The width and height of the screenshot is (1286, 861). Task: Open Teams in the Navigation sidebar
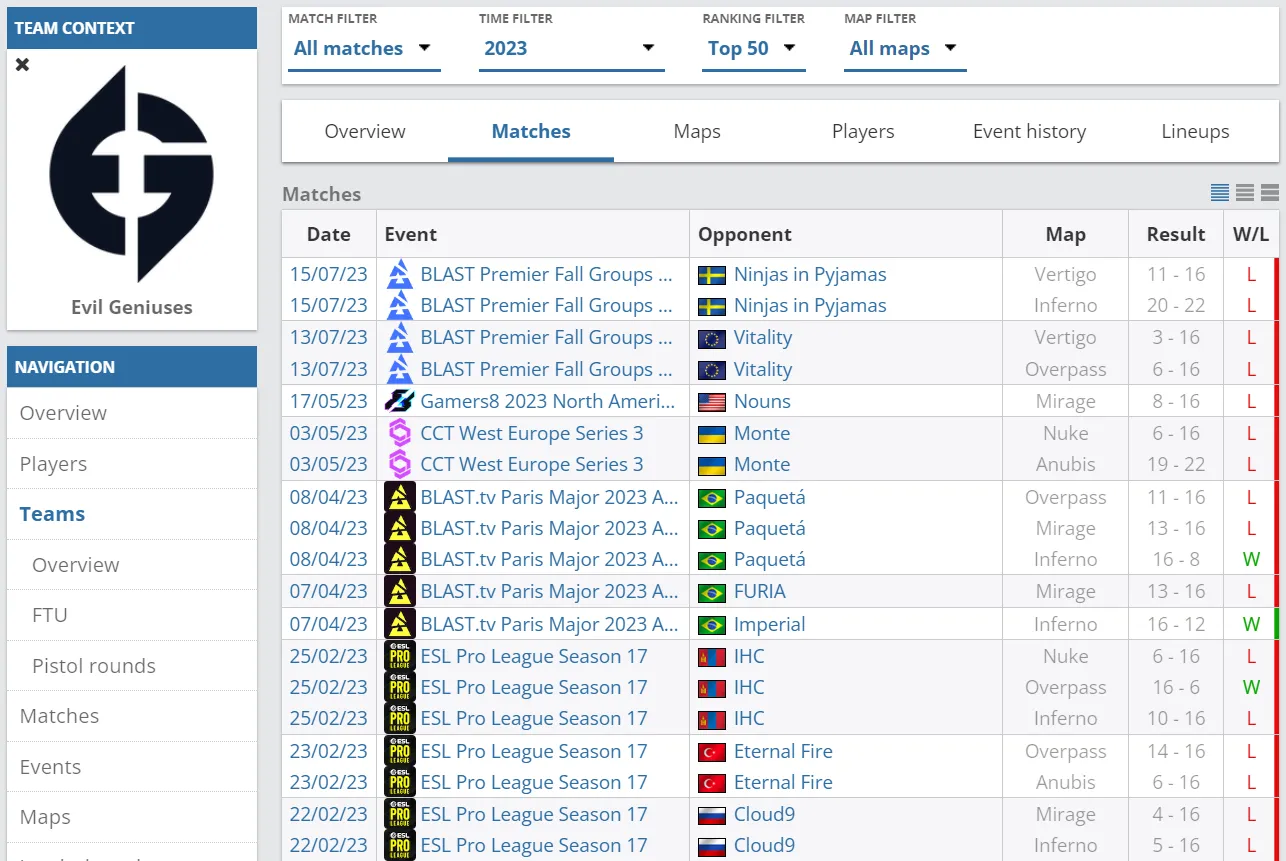click(132, 514)
